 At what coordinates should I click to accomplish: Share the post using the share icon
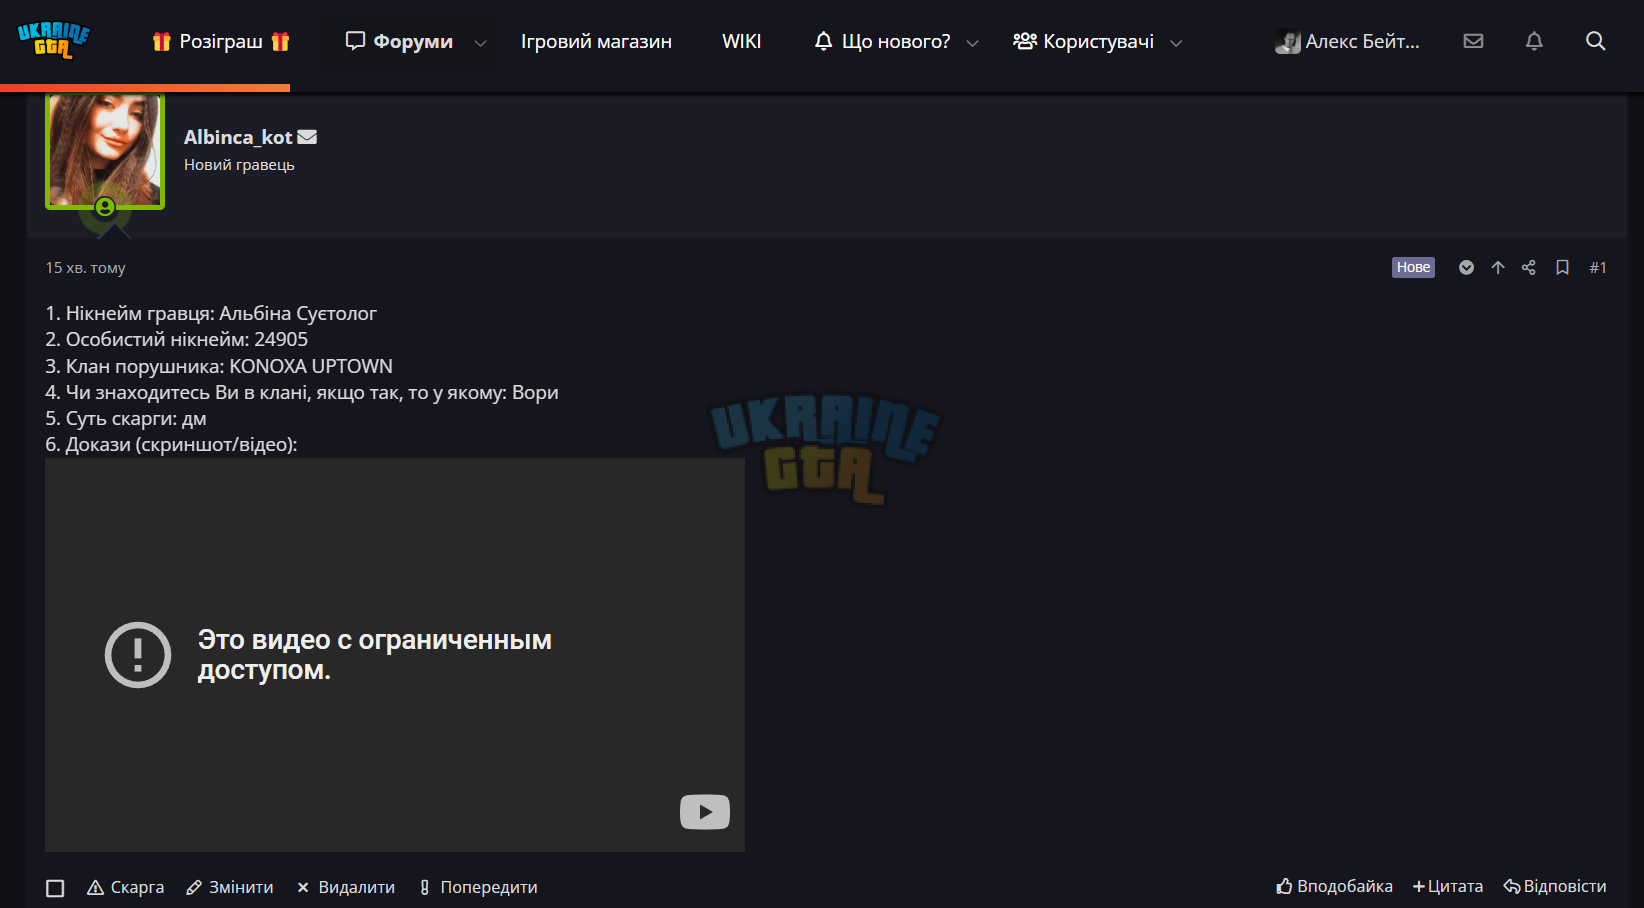pyautogui.click(x=1528, y=267)
